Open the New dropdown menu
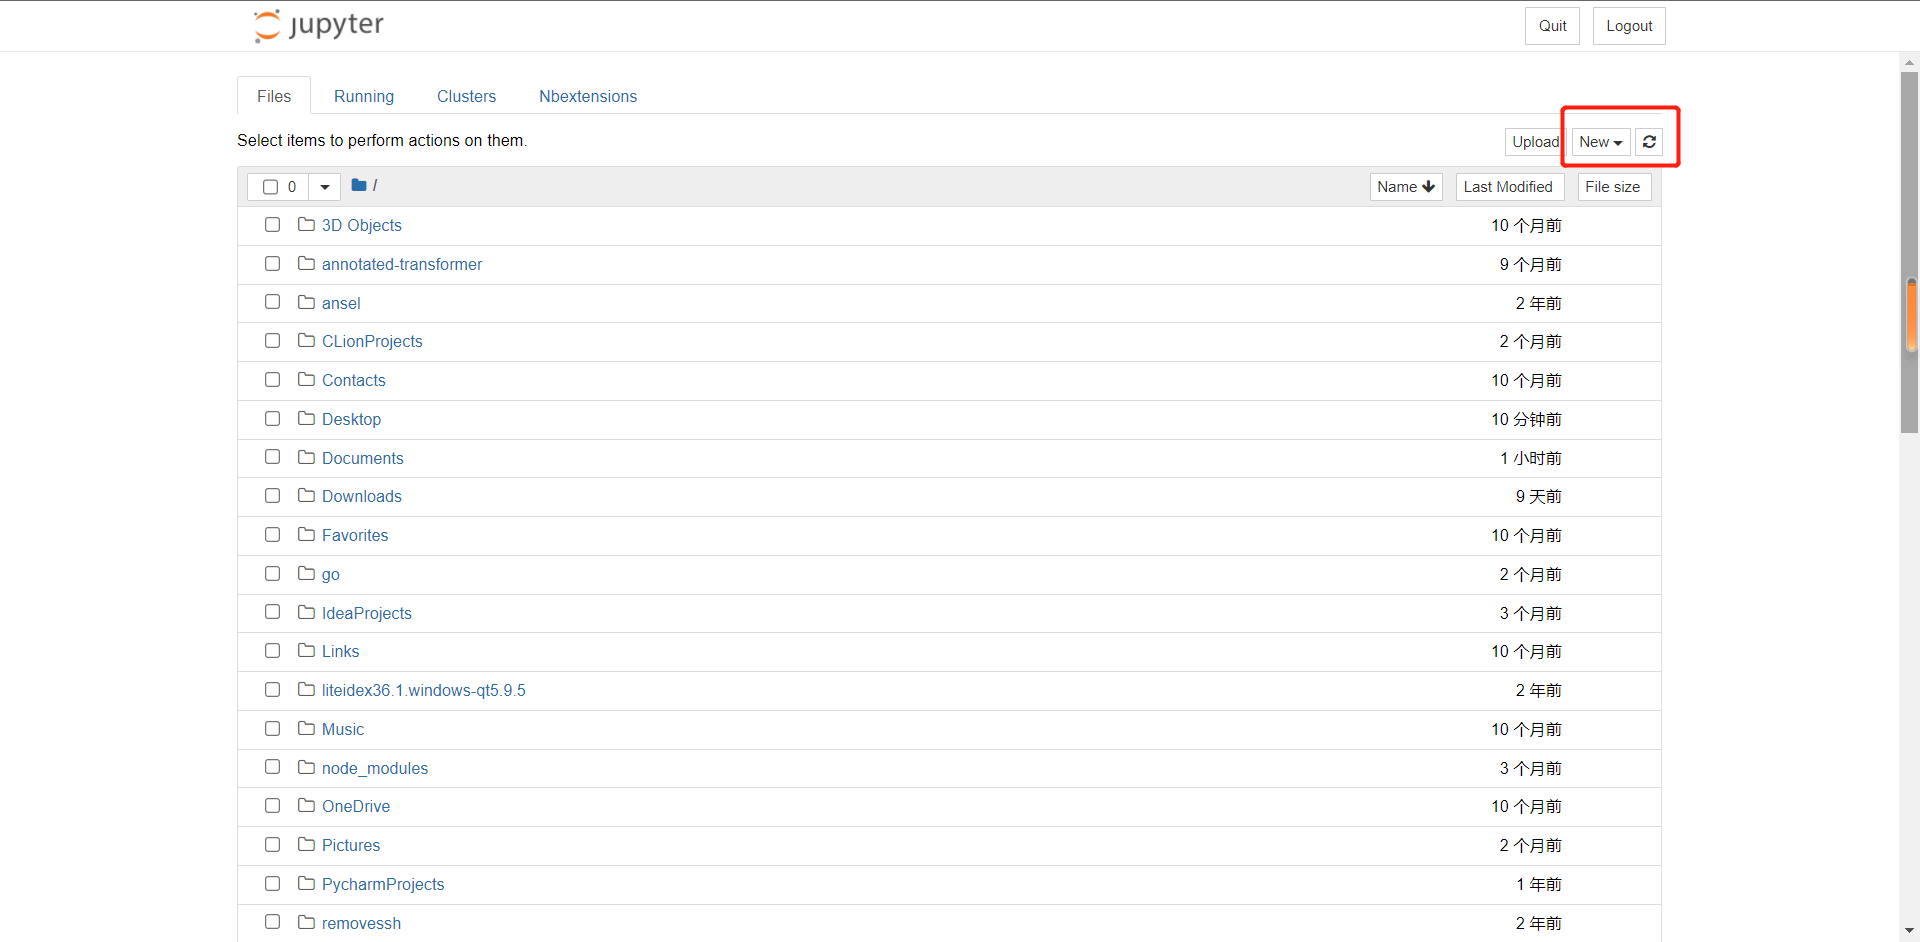This screenshot has width=1920, height=942. coord(1601,142)
